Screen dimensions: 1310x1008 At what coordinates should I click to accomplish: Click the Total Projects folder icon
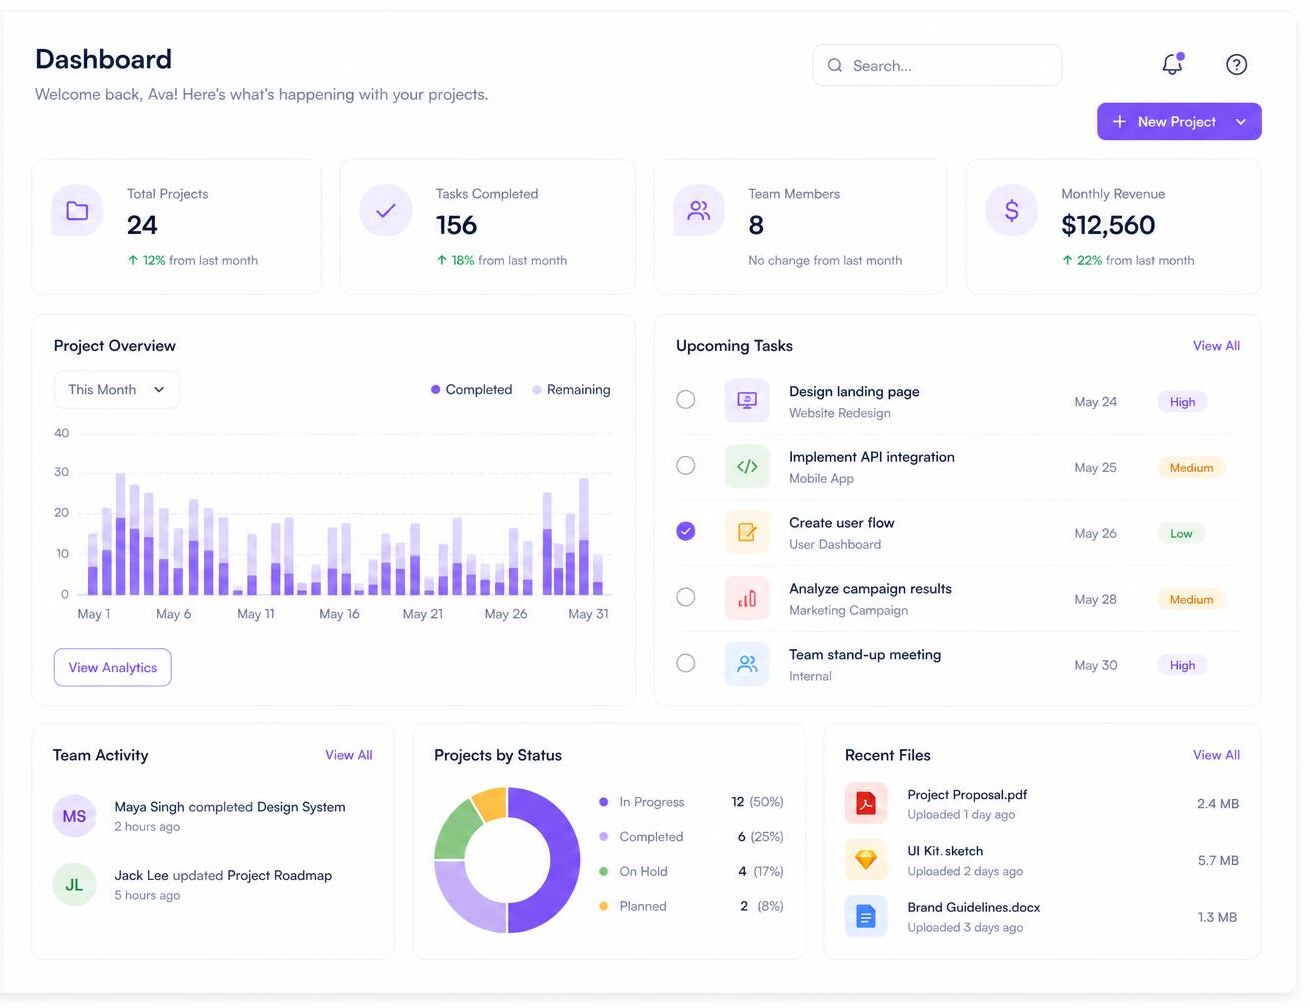point(77,210)
